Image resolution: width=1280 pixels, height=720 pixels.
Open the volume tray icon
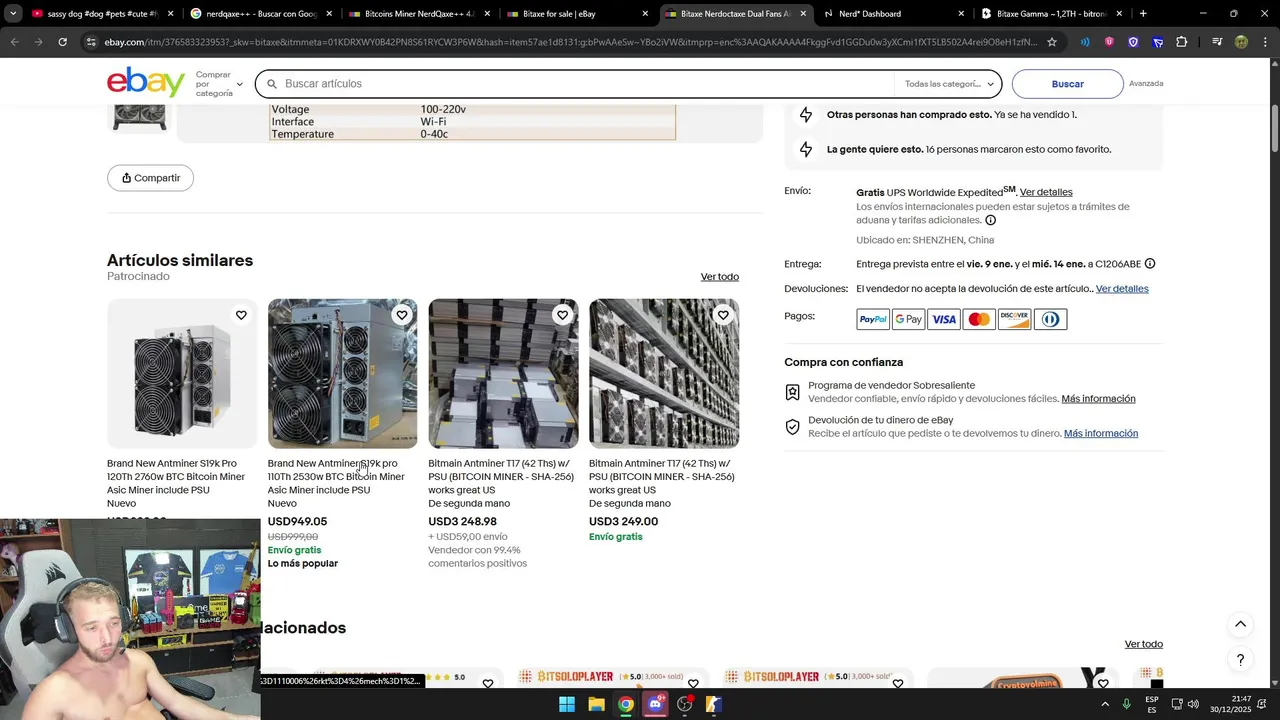1193,704
